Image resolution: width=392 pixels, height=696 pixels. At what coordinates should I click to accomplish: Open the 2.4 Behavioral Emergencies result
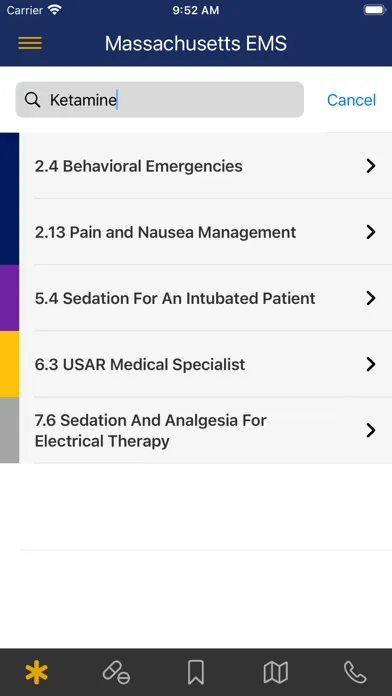point(206,166)
